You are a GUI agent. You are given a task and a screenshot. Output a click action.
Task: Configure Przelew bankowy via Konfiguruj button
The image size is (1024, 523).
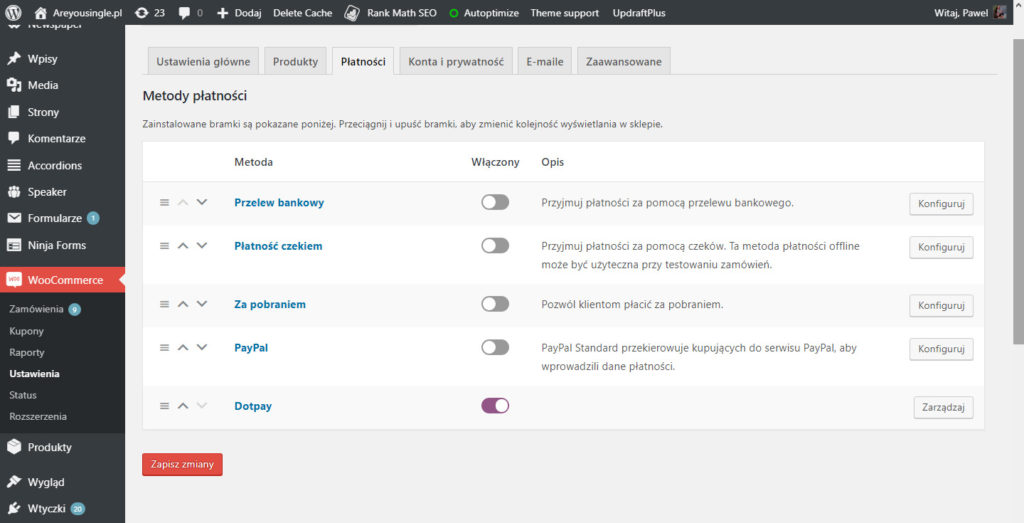pyautogui.click(x=941, y=204)
